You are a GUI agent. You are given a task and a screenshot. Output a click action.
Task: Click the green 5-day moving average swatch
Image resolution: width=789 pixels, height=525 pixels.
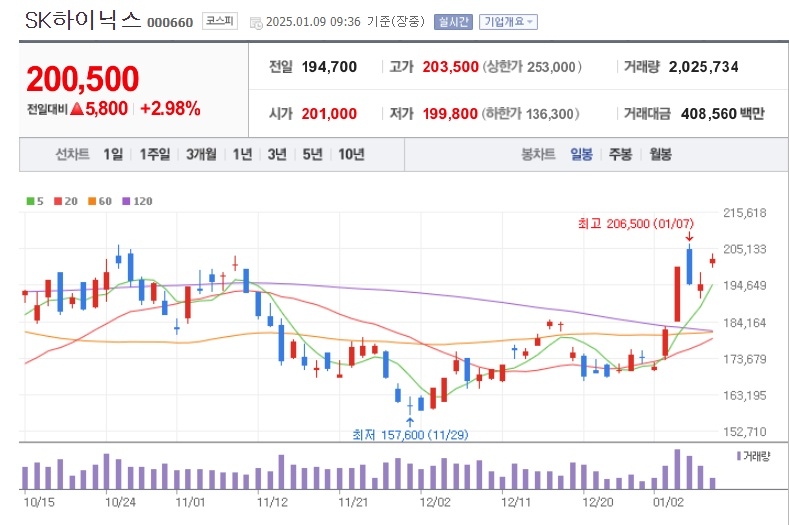[x=30, y=201]
